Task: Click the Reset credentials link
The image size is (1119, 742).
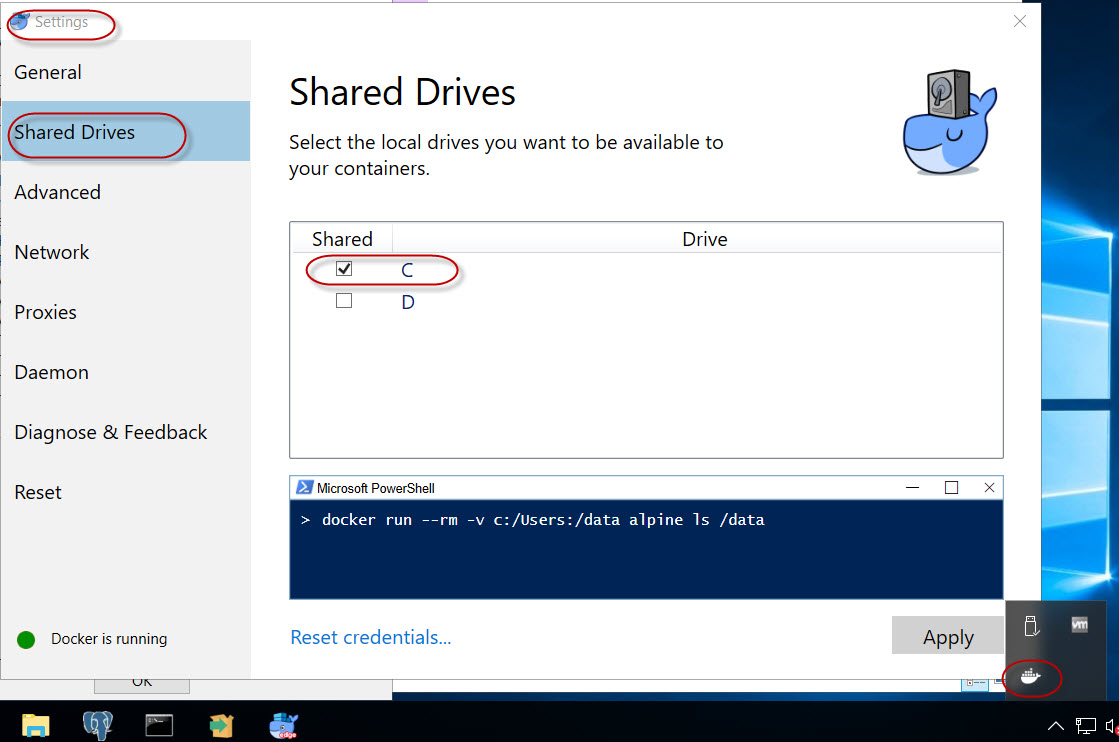Action: (x=370, y=637)
